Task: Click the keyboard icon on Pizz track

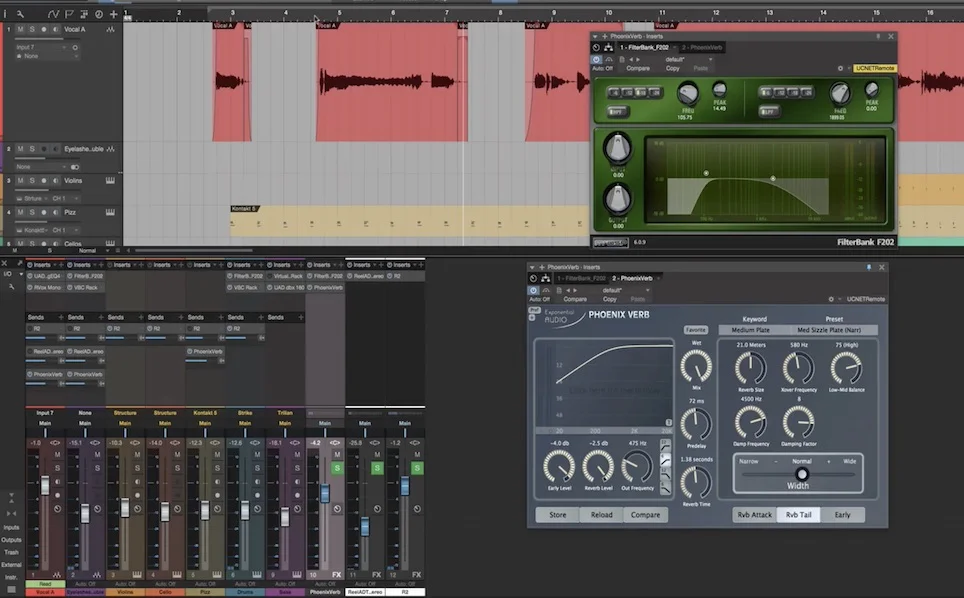Action: pyautogui.click(x=110, y=212)
